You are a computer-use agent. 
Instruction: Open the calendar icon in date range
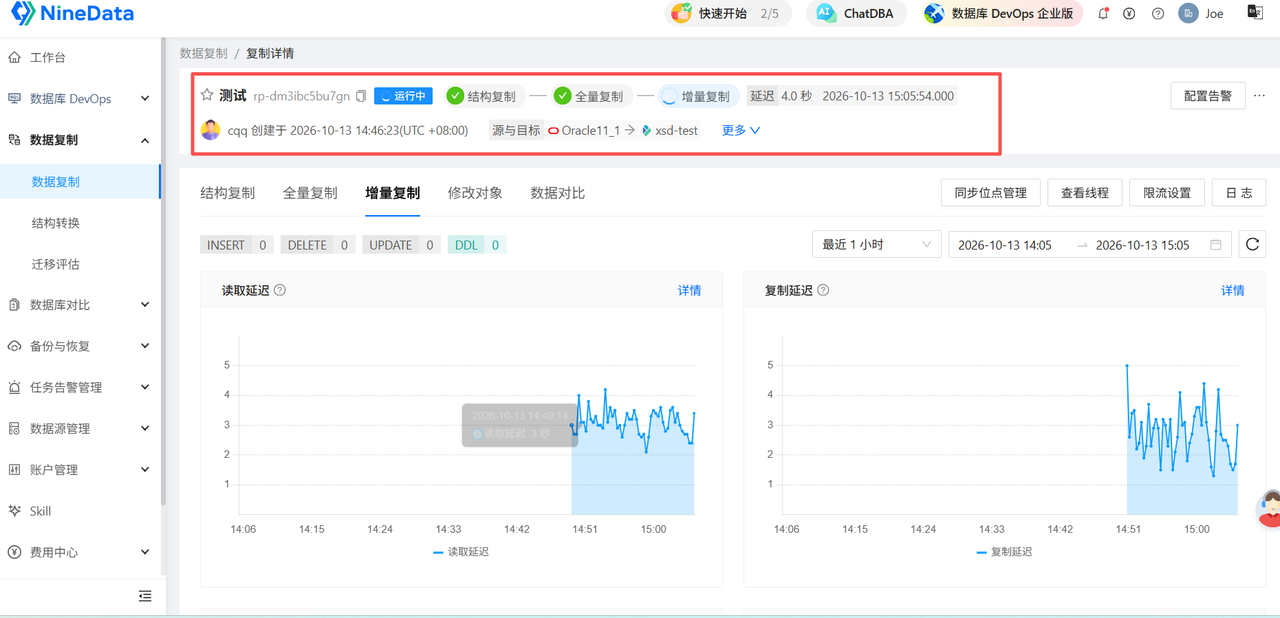(x=1216, y=245)
